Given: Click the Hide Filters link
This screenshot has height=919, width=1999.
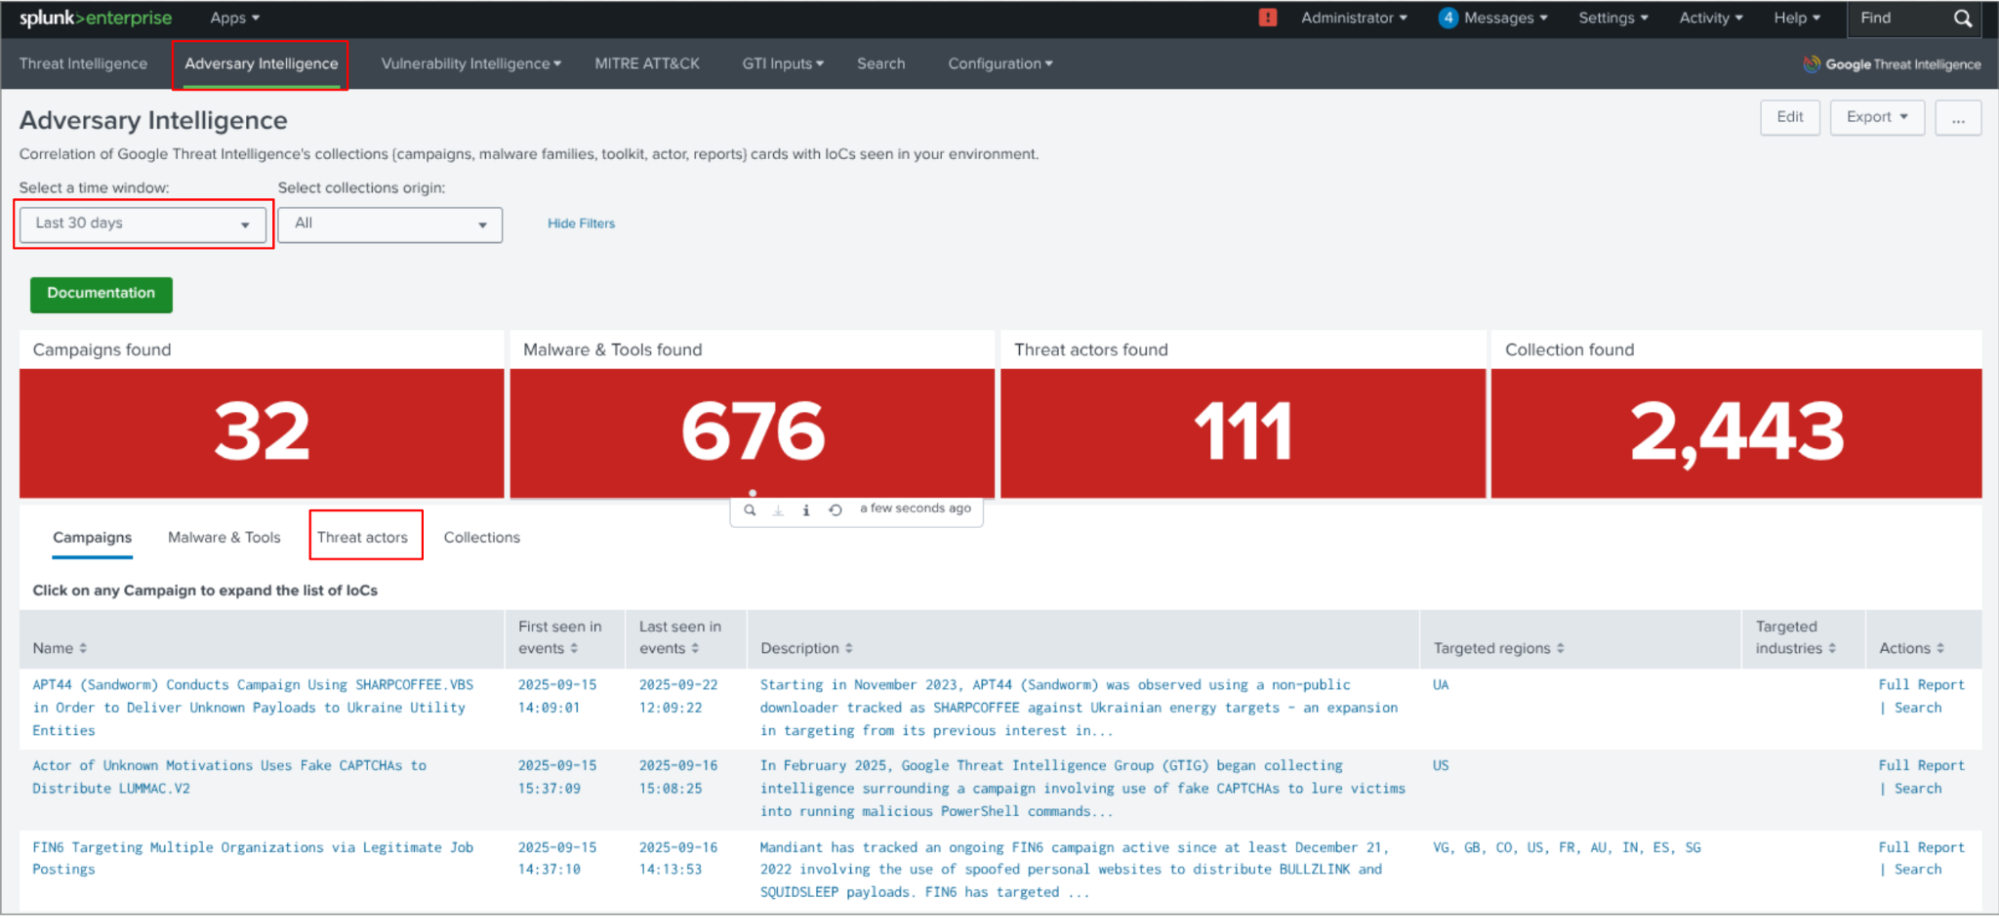Looking at the screenshot, I should click(581, 224).
